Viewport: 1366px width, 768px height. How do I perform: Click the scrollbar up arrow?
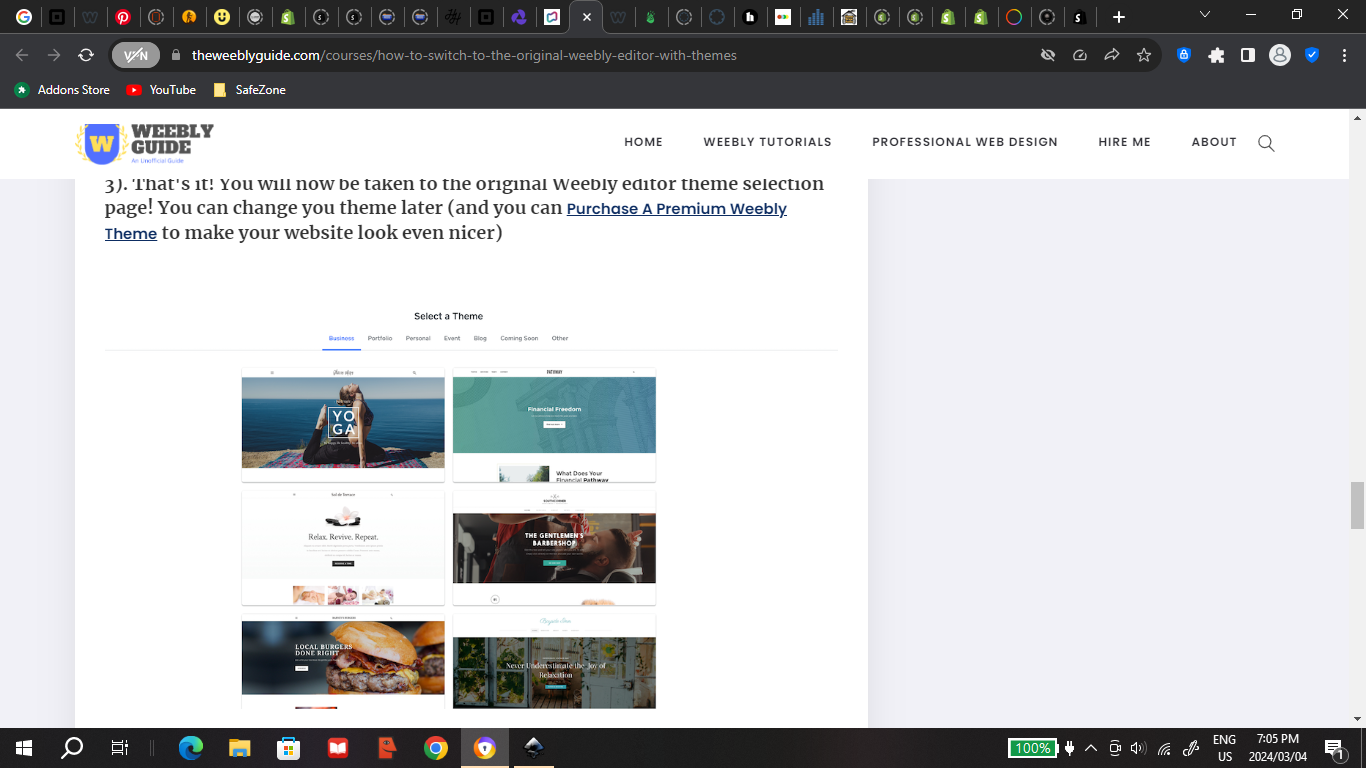click(x=1357, y=118)
